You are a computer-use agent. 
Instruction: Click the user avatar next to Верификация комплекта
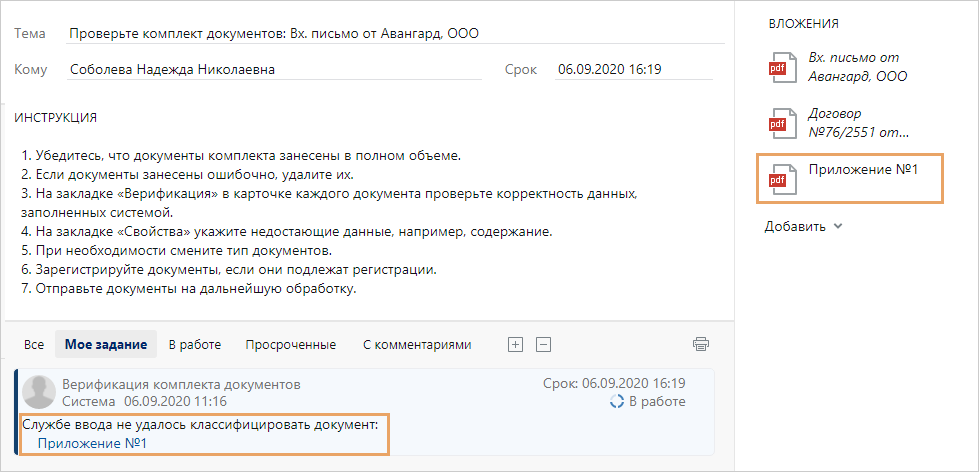[39, 392]
